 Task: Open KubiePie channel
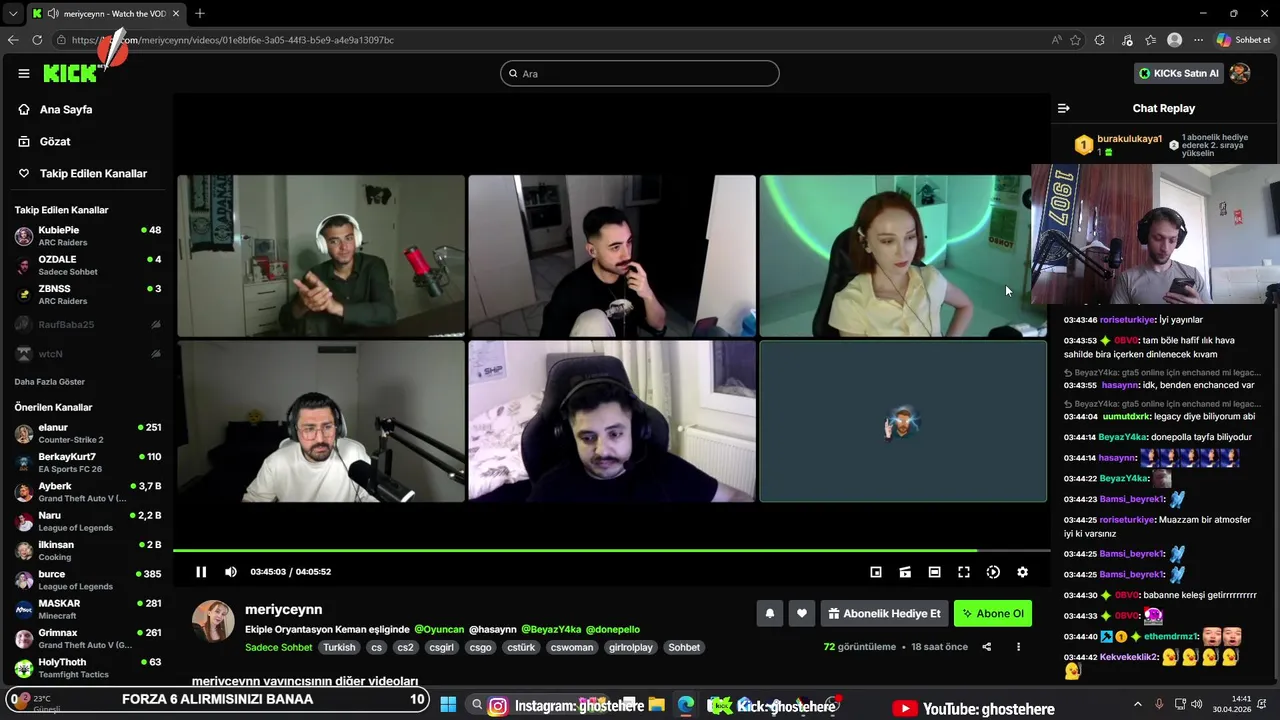88,236
